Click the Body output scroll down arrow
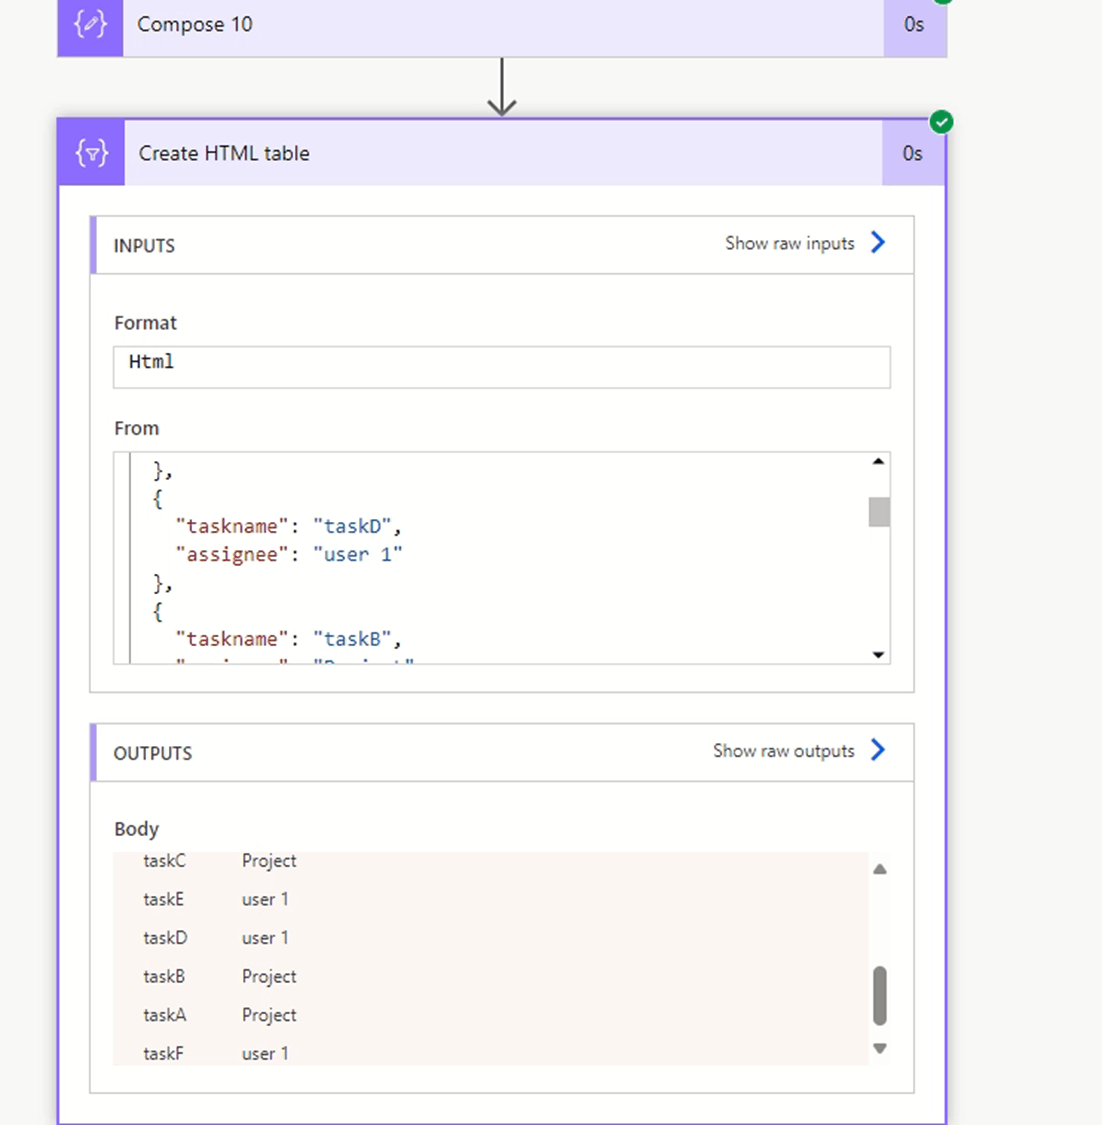This screenshot has width=1102, height=1125. 880,1048
